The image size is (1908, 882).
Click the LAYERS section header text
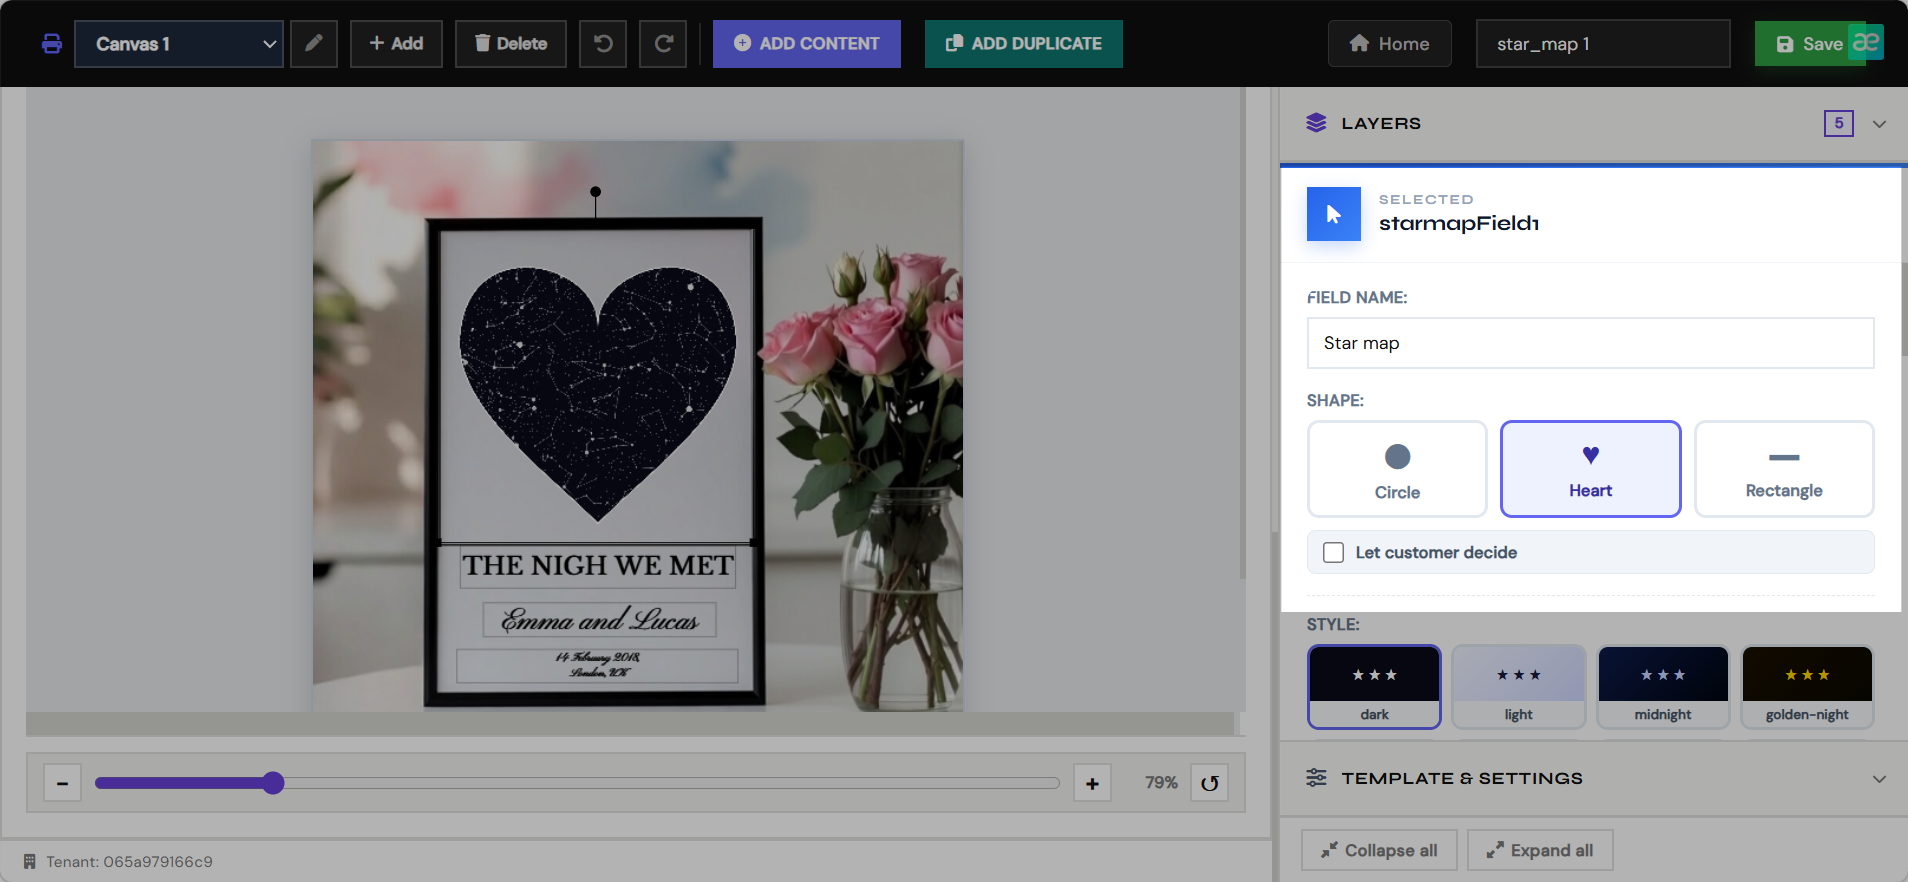click(1381, 123)
